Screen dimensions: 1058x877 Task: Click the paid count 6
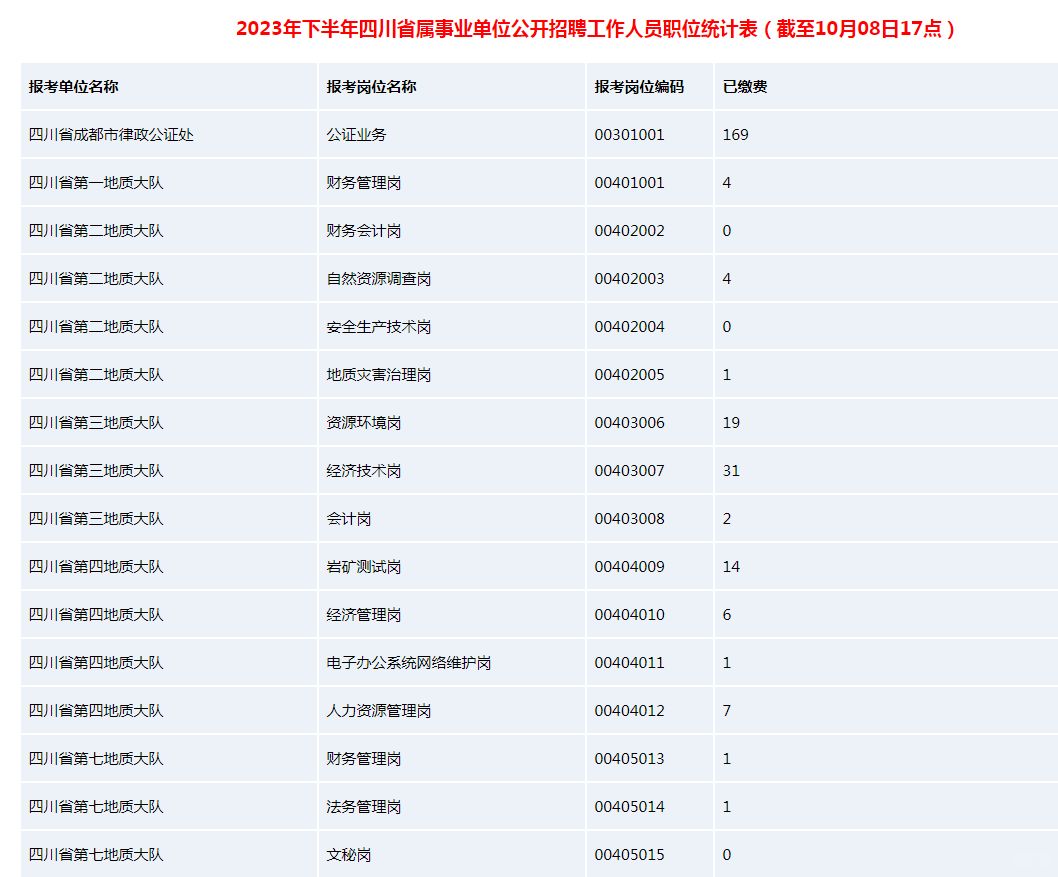pyautogui.click(x=727, y=614)
